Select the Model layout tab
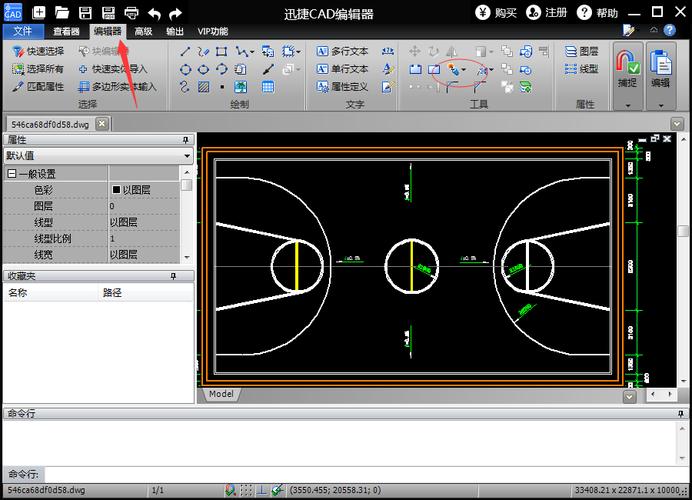Viewport: 692px width, 500px height. [x=221, y=394]
